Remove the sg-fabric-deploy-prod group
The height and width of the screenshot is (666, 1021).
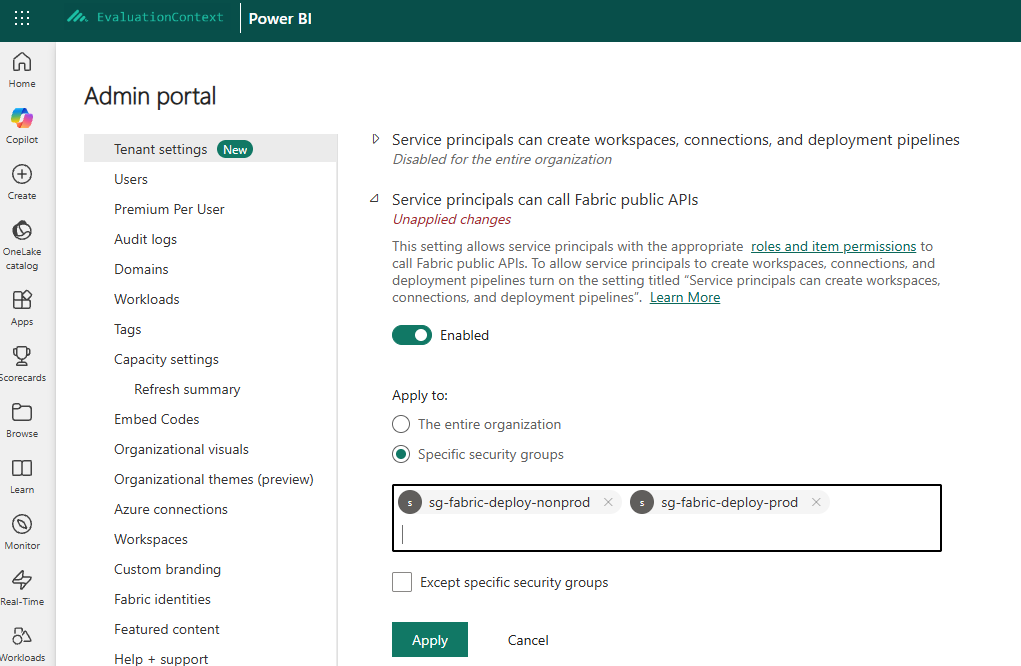816,502
